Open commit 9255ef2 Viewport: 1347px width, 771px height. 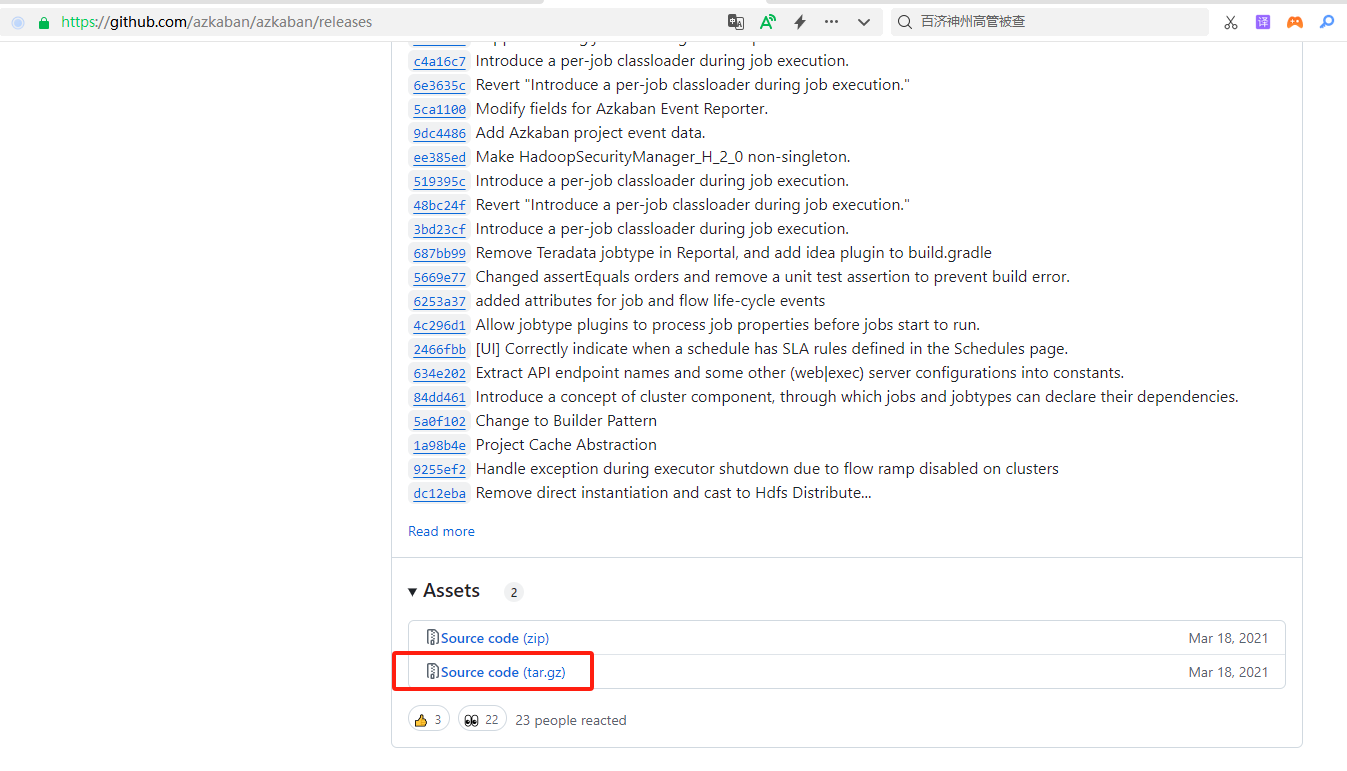click(440, 470)
